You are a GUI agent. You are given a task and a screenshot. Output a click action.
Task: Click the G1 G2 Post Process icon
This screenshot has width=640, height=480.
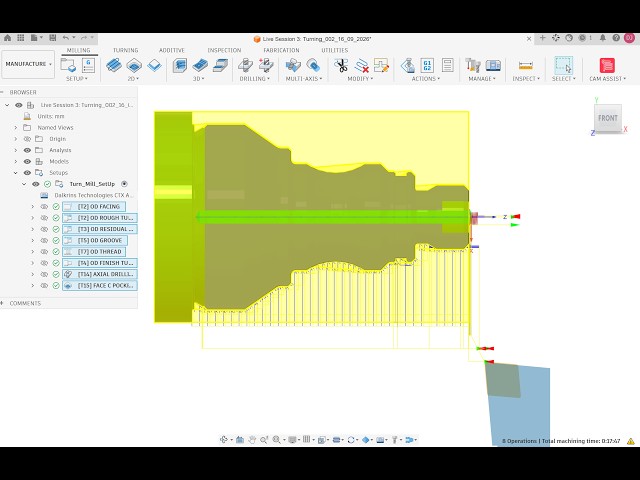coord(427,65)
